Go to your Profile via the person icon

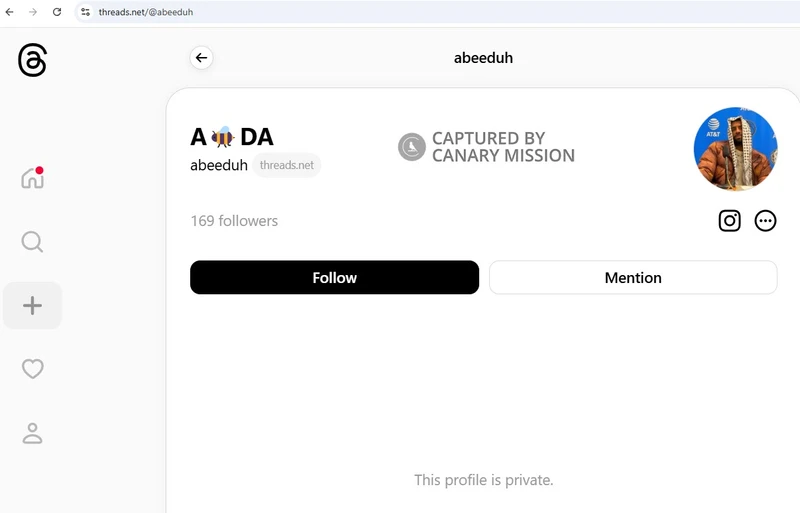pyautogui.click(x=32, y=433)
